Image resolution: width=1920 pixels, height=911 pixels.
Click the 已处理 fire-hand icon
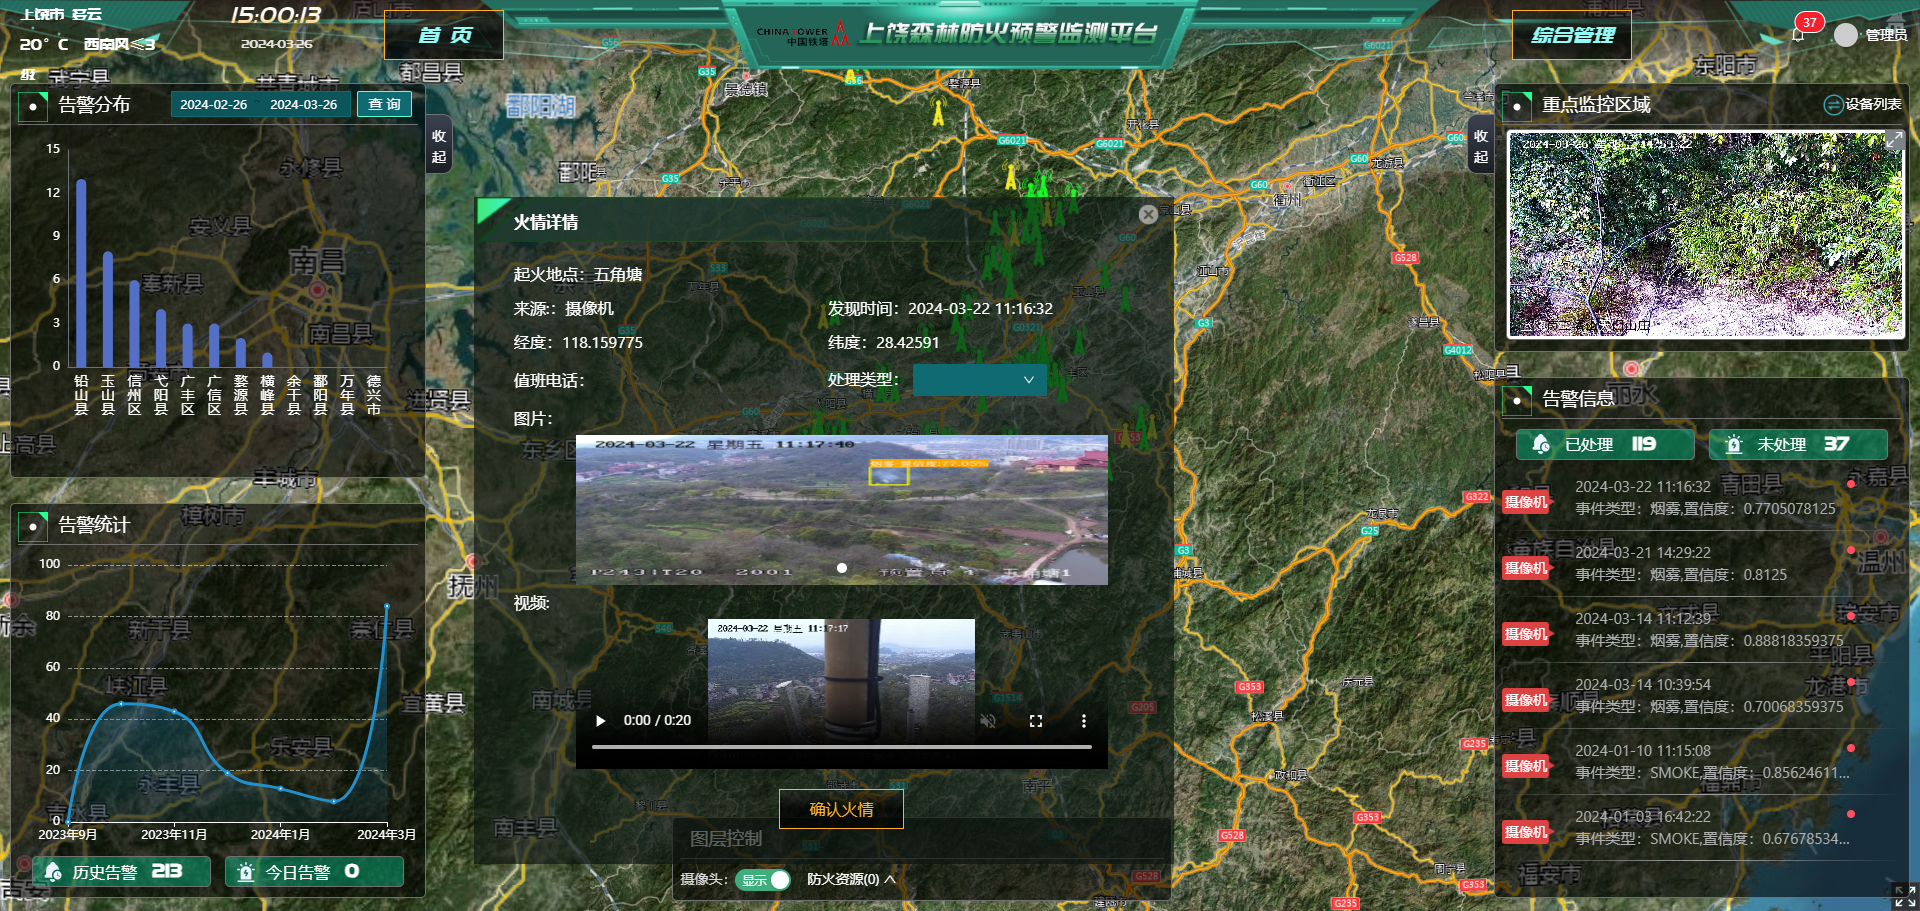[x=1541, y=444]
